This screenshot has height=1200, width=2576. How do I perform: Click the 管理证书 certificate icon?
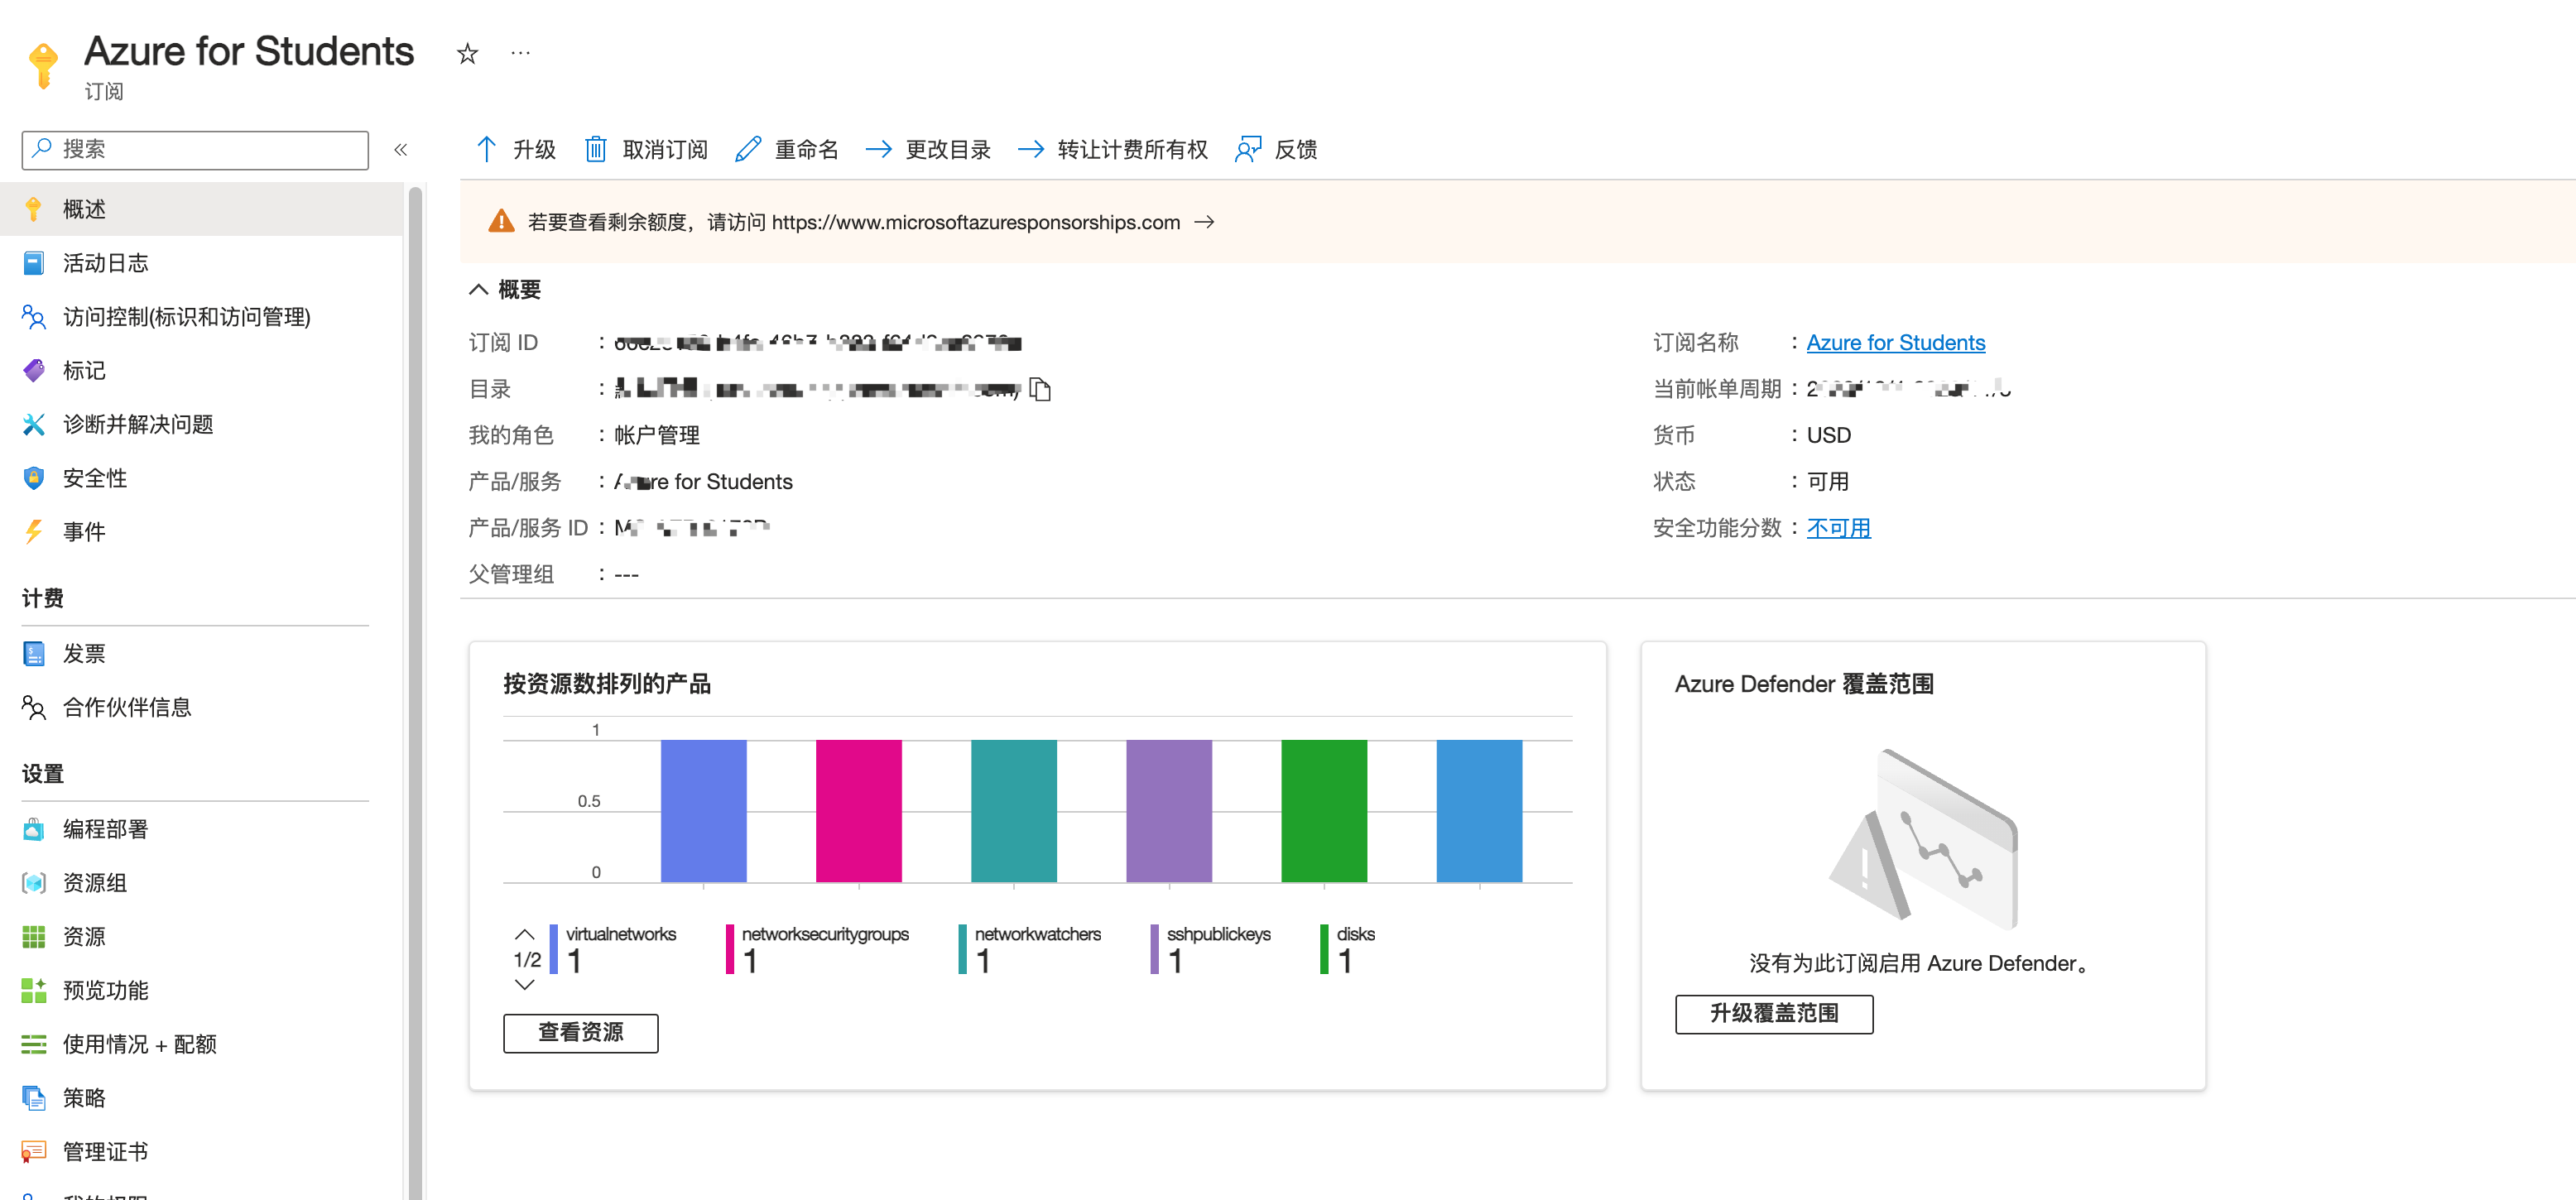pos(34,1152)
